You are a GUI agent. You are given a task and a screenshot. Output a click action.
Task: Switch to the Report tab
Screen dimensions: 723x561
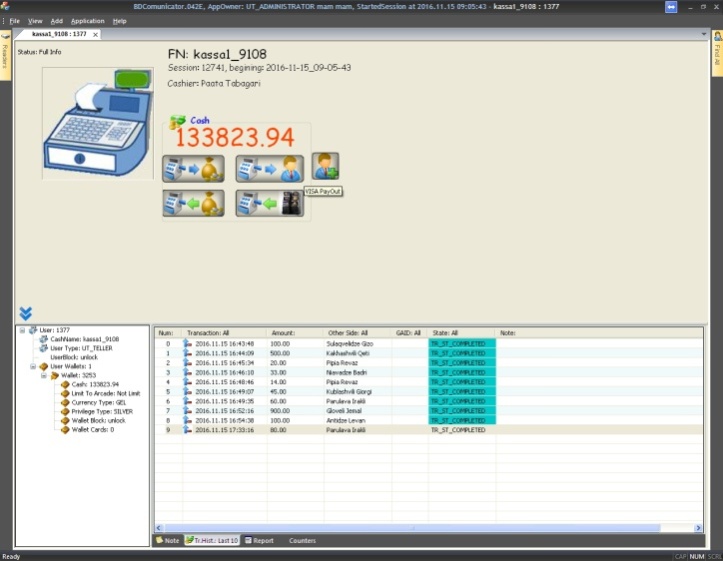pos(259,540)
